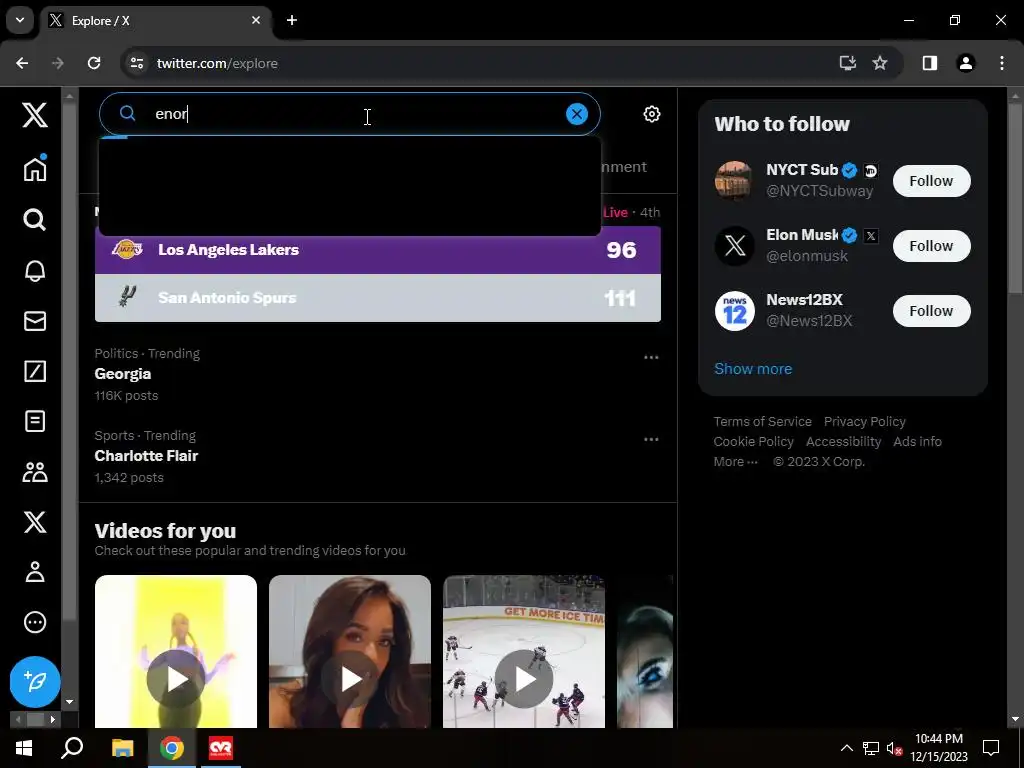Viewport: 1024px width, 768px height.
Task: Click the twitter.com/explore address bar
Action: 217,63
